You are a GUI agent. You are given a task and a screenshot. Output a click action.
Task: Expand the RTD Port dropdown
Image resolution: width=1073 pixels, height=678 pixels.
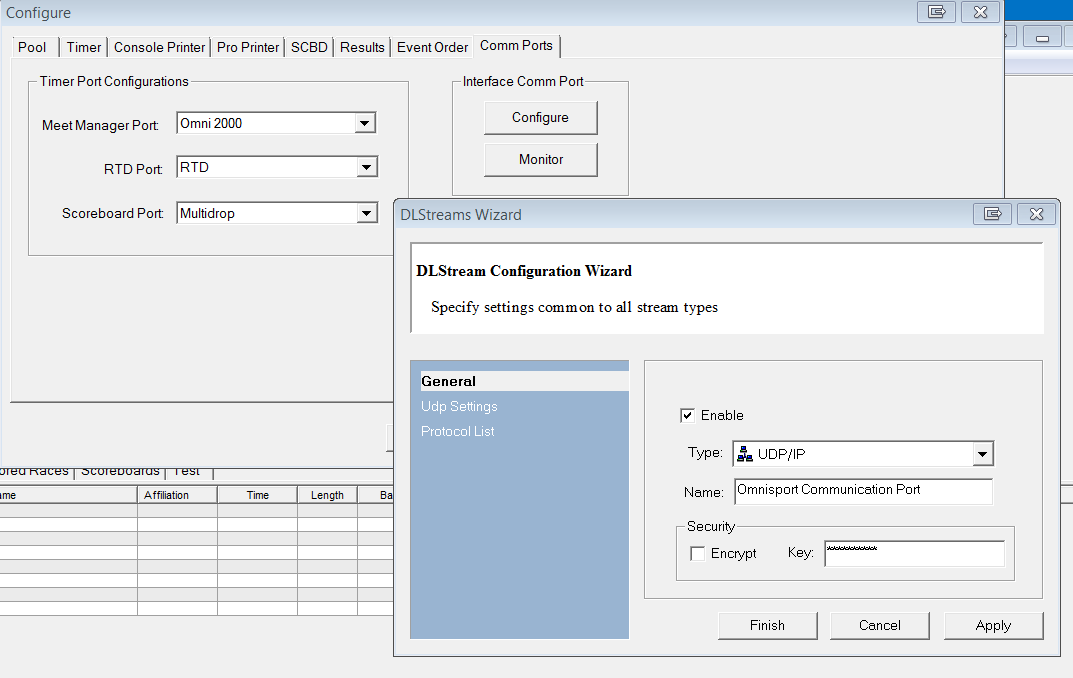tap(366, 168)
